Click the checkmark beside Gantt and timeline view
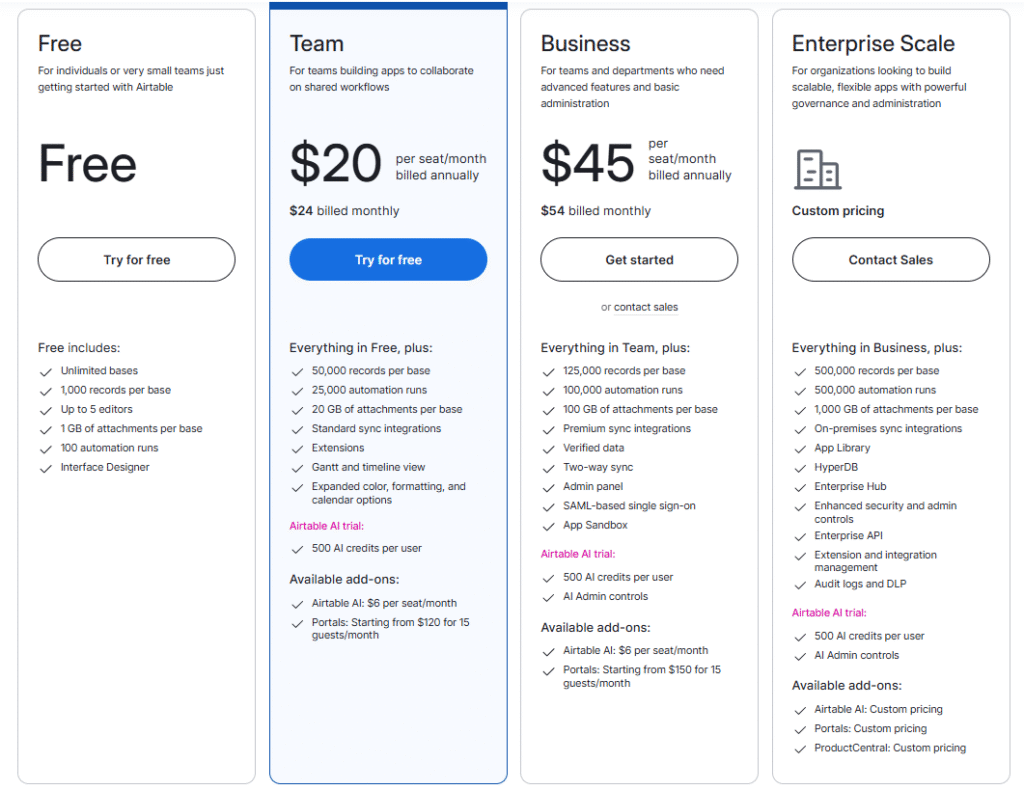1024x790 pixels. (297, 468)
